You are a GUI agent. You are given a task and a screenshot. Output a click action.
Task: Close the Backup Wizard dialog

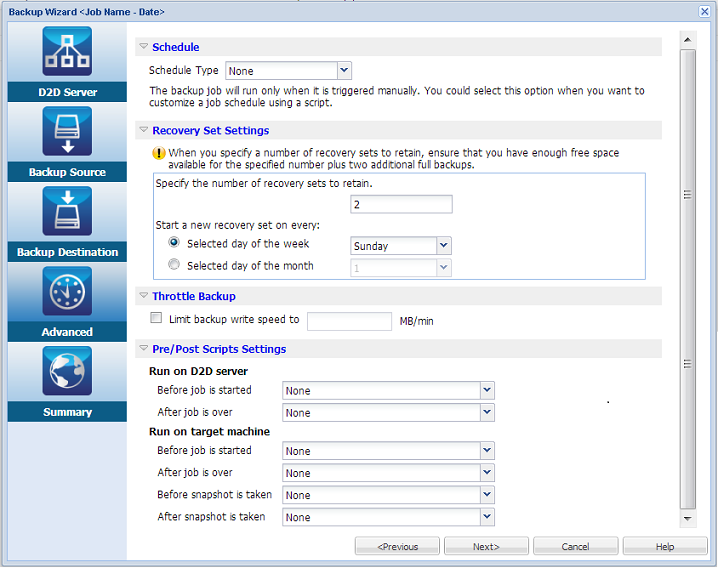tap(704, 11)
